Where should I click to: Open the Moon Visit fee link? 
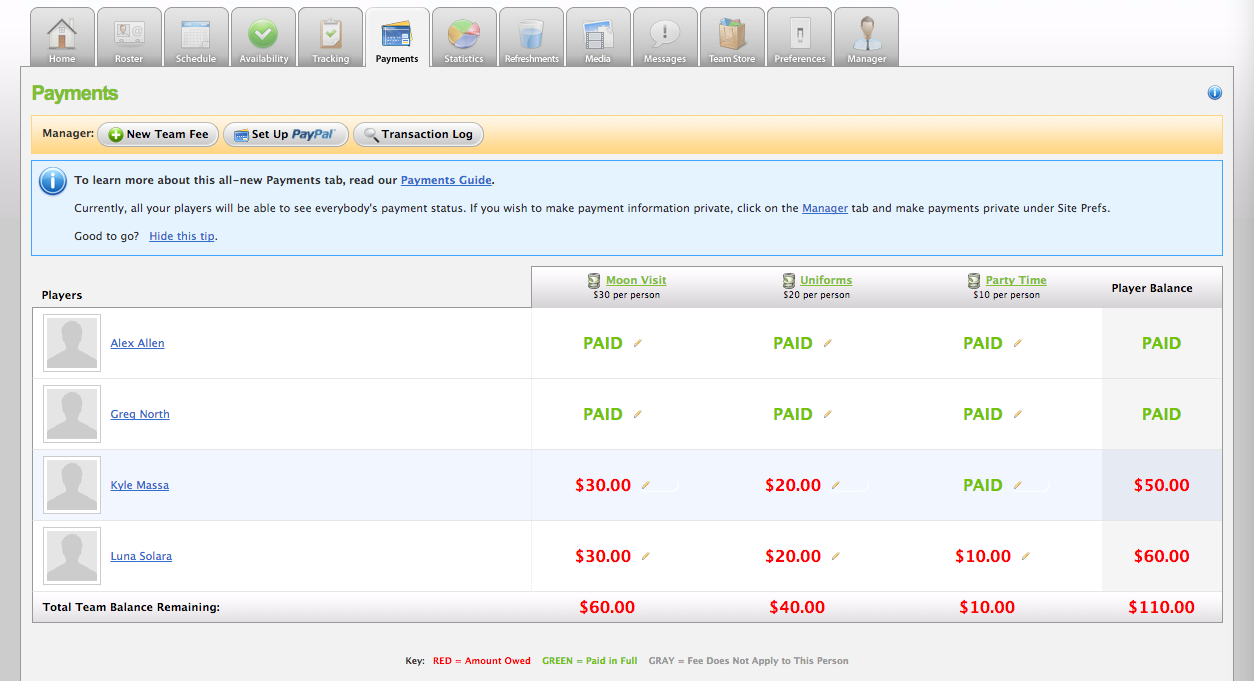point(636,280)
